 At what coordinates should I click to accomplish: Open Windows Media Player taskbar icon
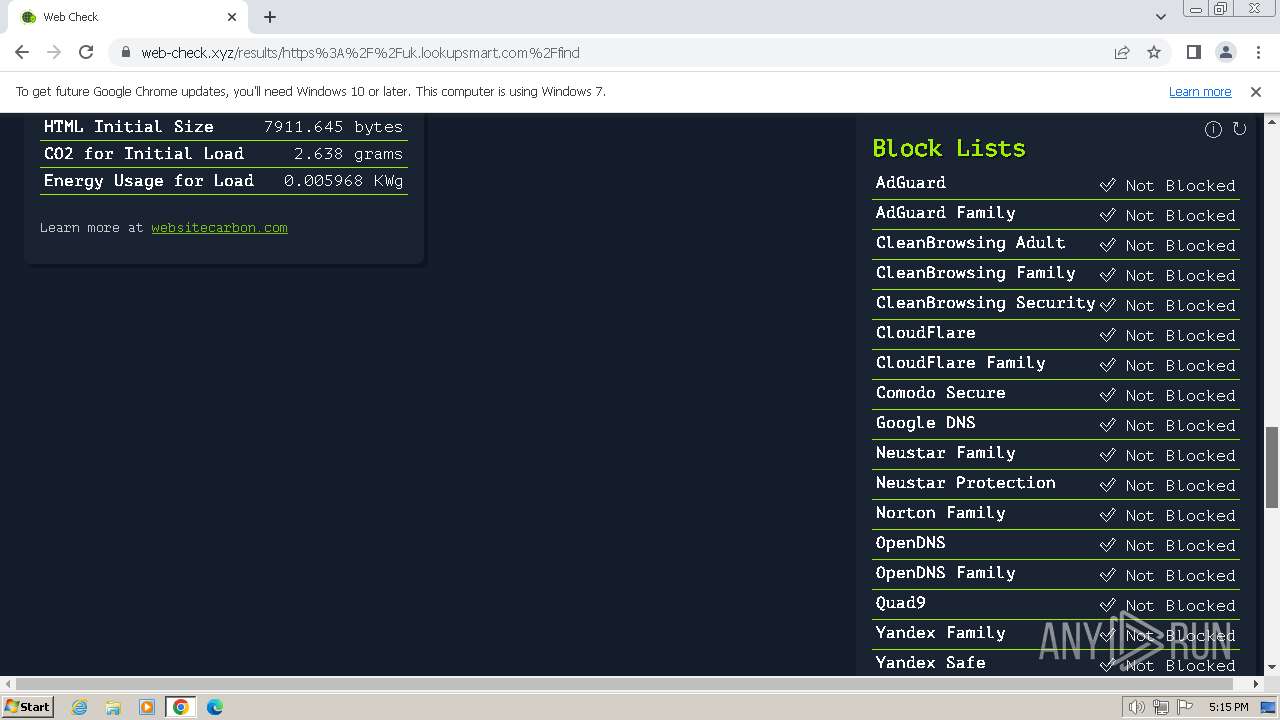point(147,707)
